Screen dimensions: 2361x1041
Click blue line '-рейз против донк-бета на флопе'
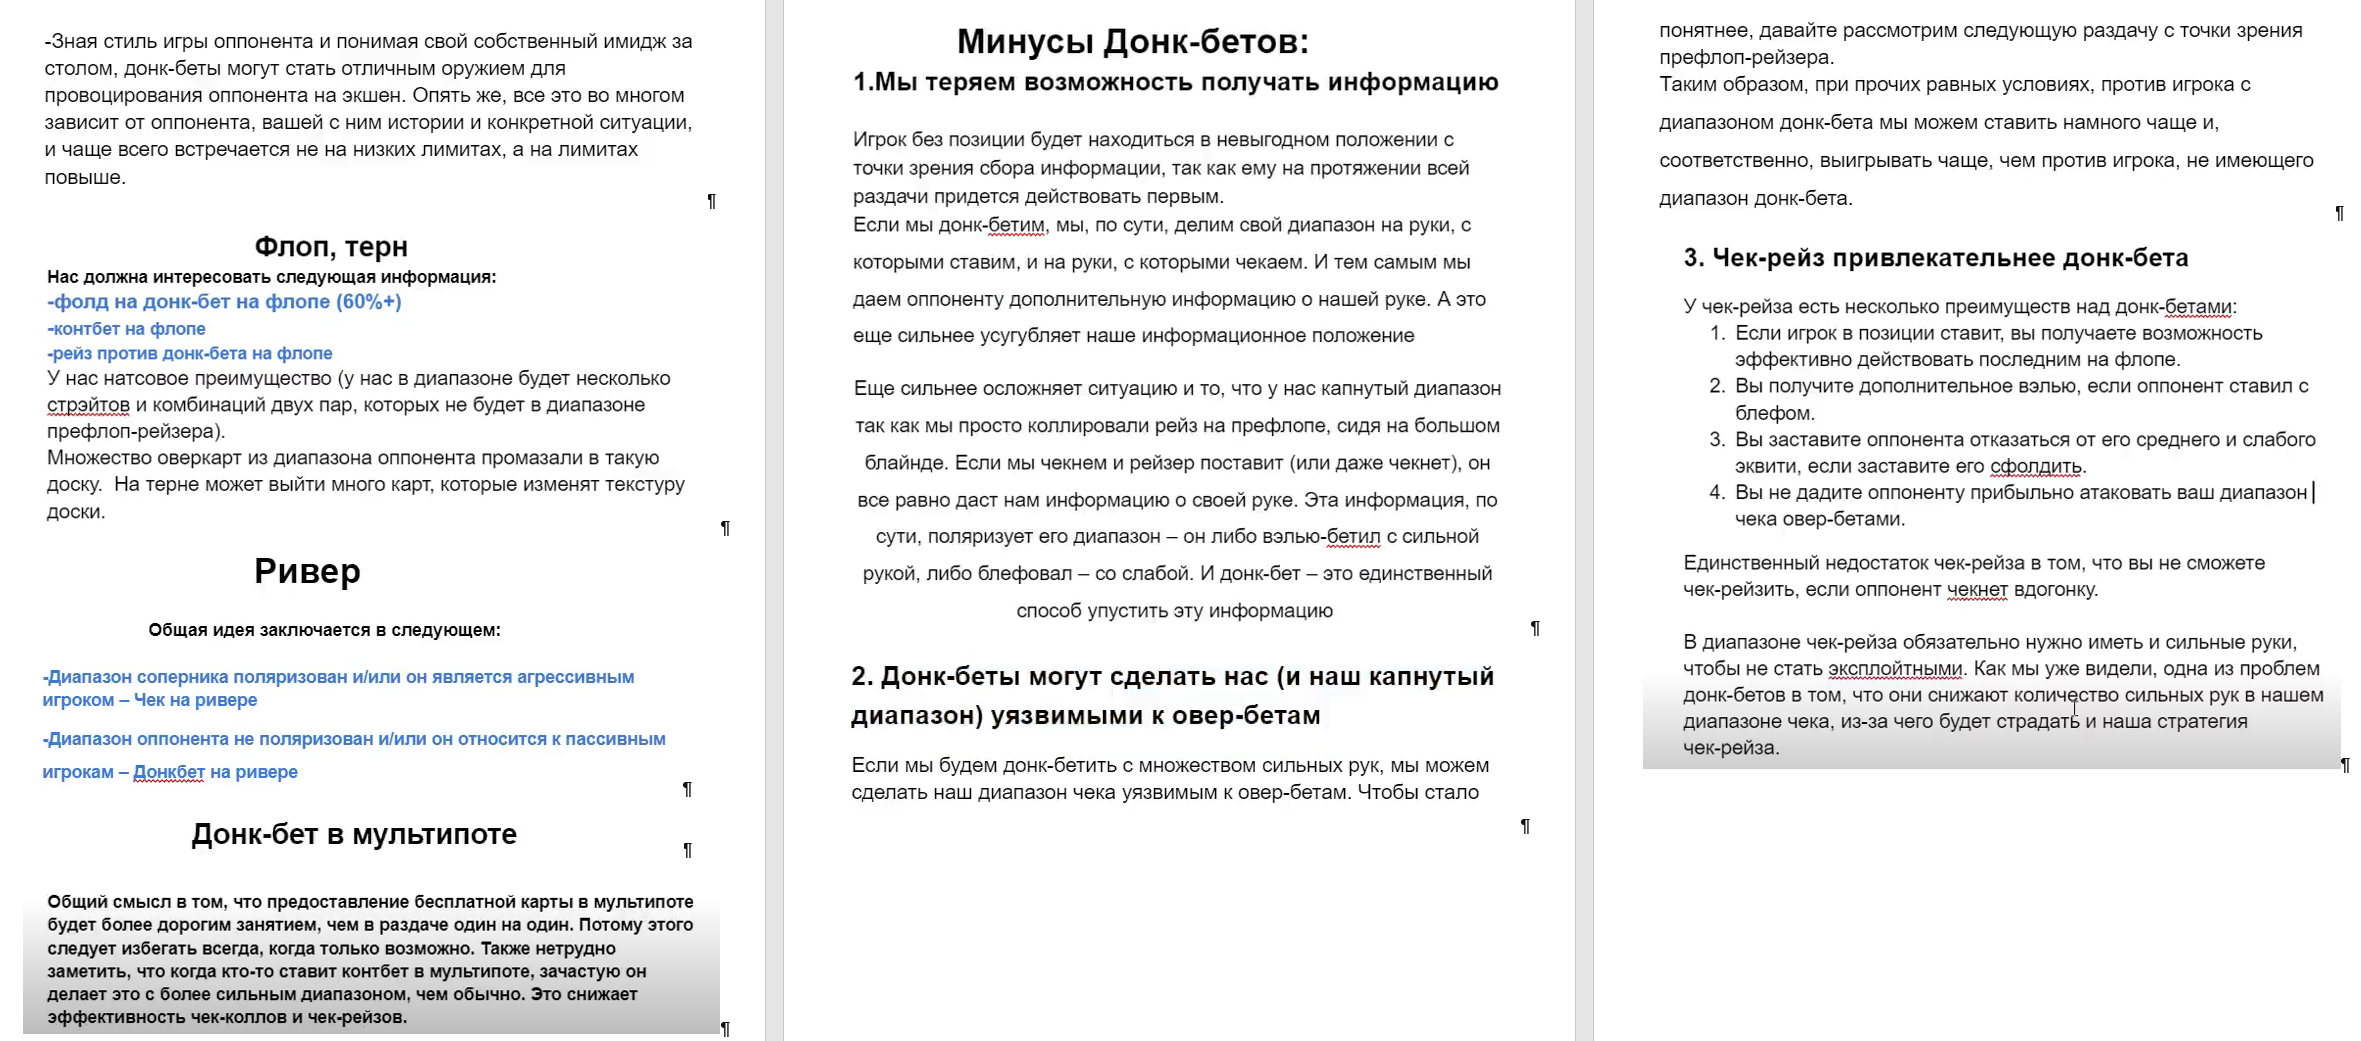tap(189, 353)
